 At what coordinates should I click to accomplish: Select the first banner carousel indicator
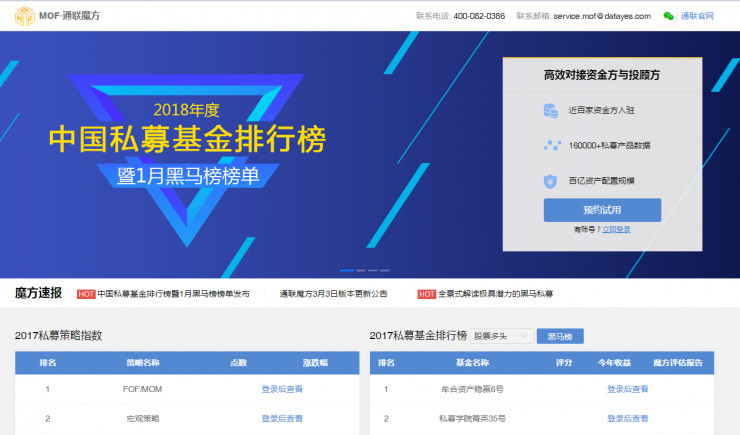(347, 270)
